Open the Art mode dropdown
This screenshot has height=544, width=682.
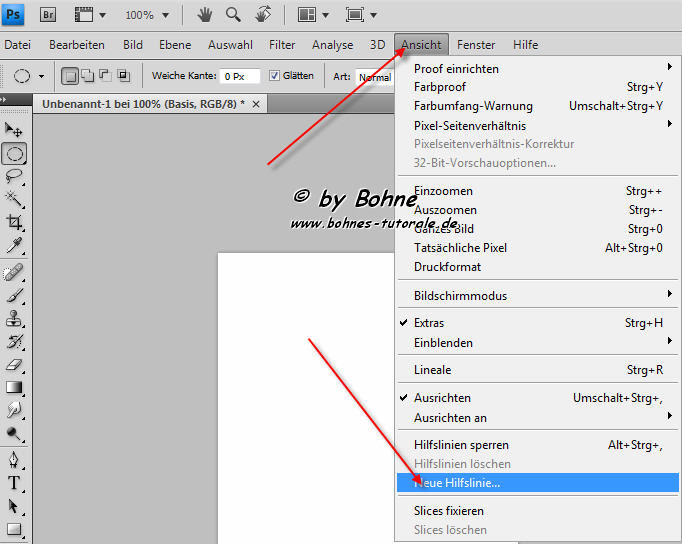coord(374,77)
